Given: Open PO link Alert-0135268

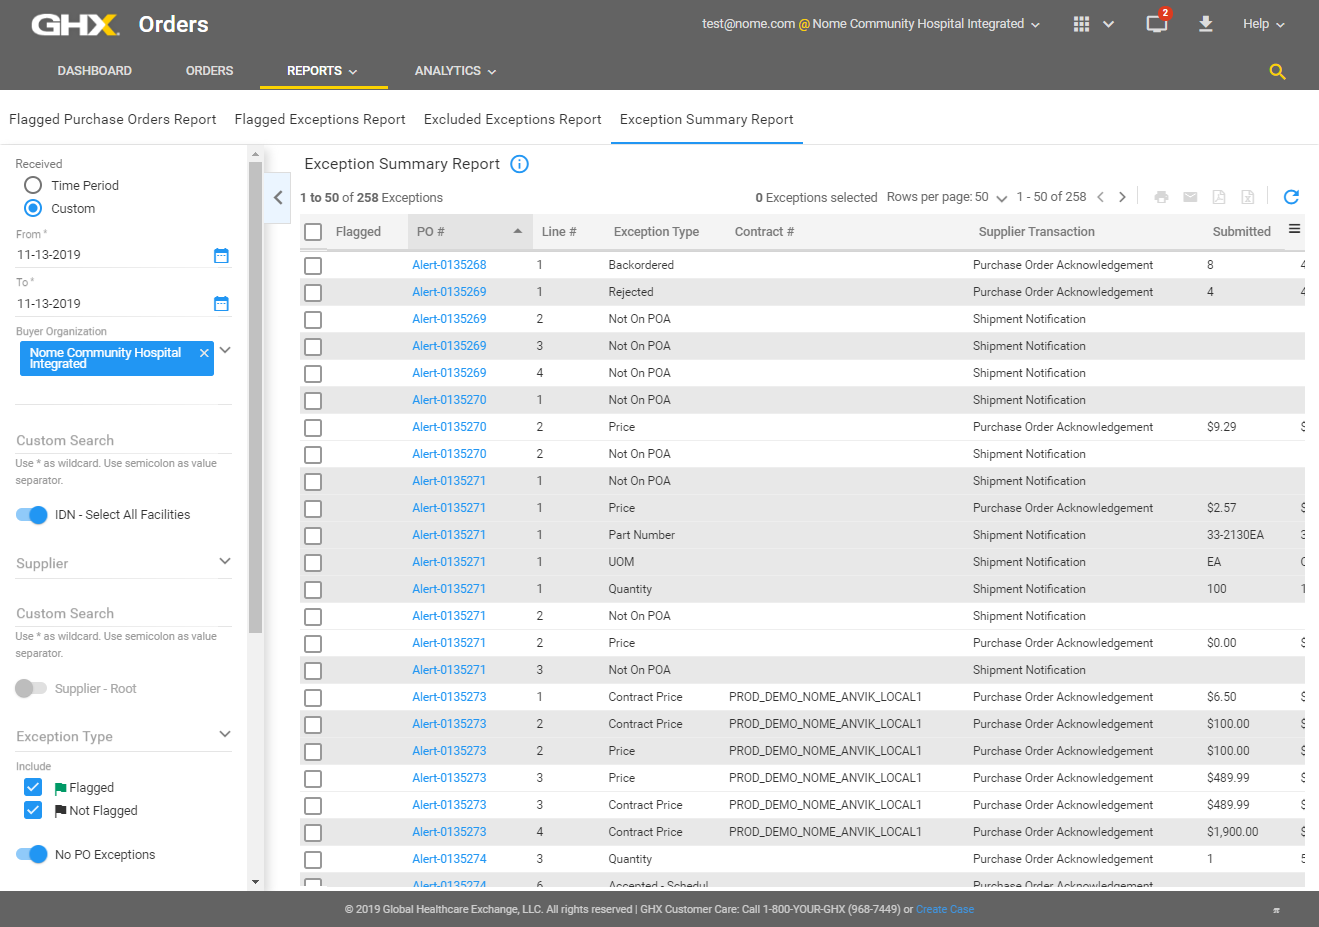Looking at the screenshot, I should coord(449,265).
